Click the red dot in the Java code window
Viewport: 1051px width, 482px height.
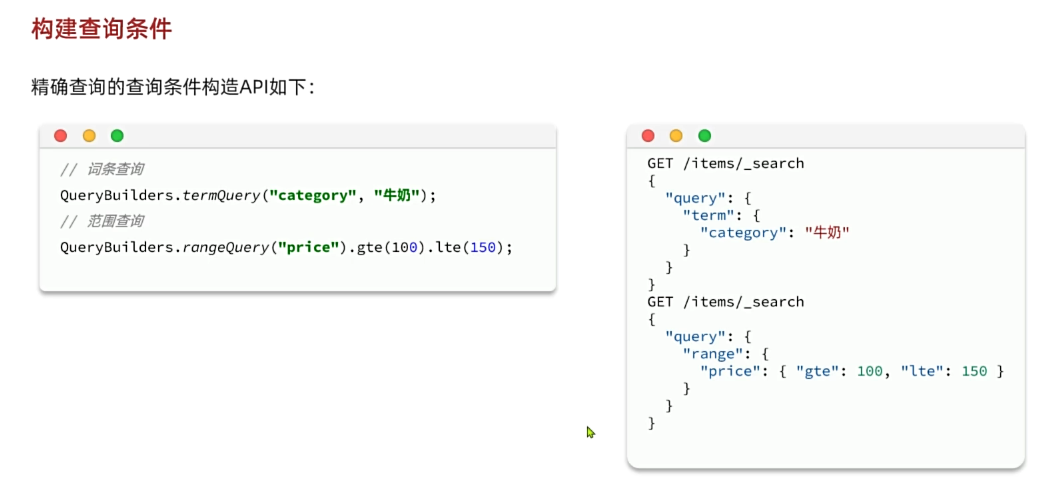click(x=61, y=136)
